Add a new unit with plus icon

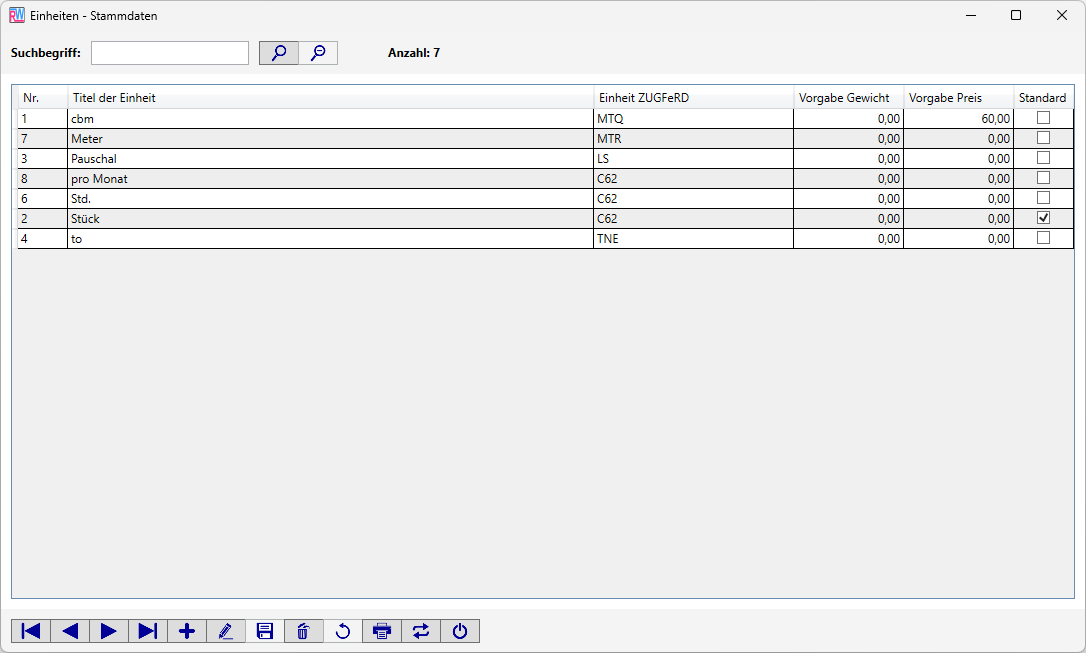point(187,631)
